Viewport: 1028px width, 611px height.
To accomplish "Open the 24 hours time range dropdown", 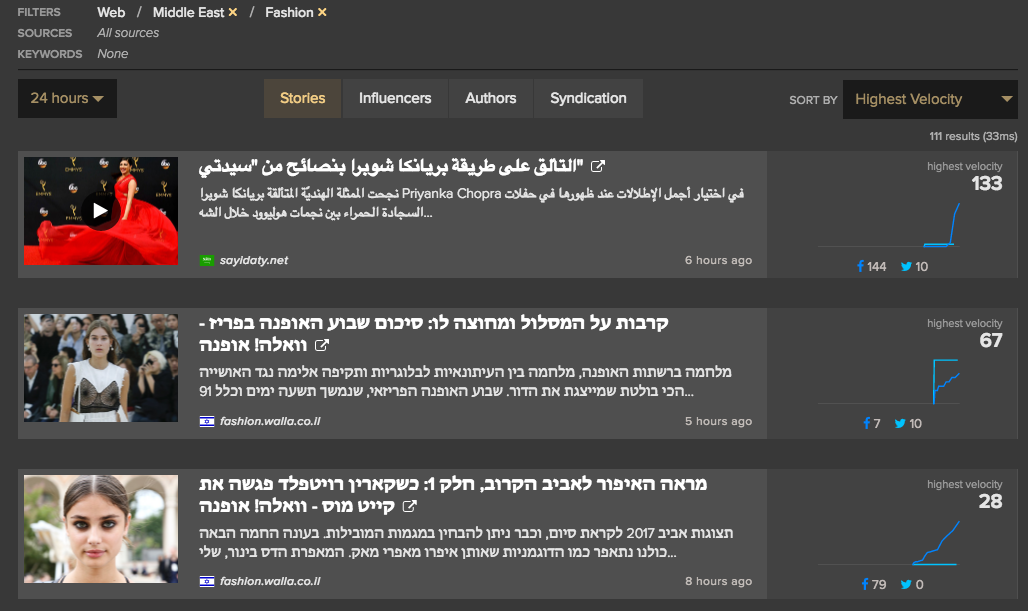I will click(x=67, y=98).
